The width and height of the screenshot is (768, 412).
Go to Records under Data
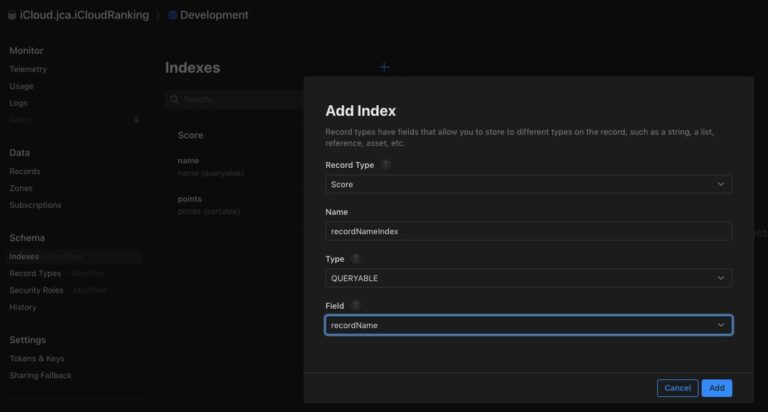pyautogui.click(x=24, y=171)
